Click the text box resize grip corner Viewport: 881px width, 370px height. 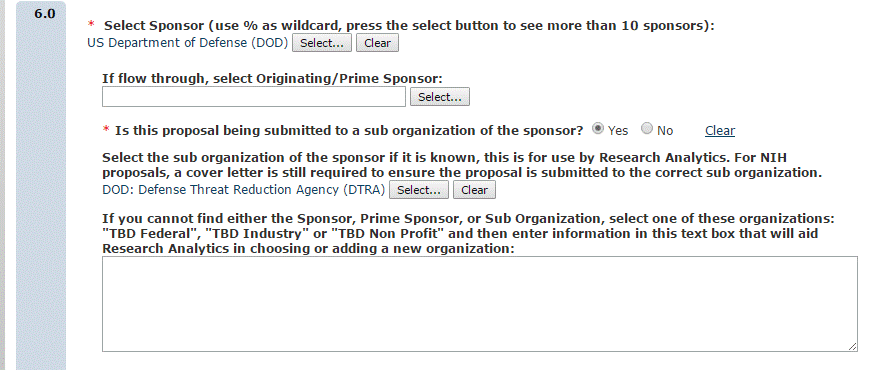pyautogui.click(x=853, y=347)
